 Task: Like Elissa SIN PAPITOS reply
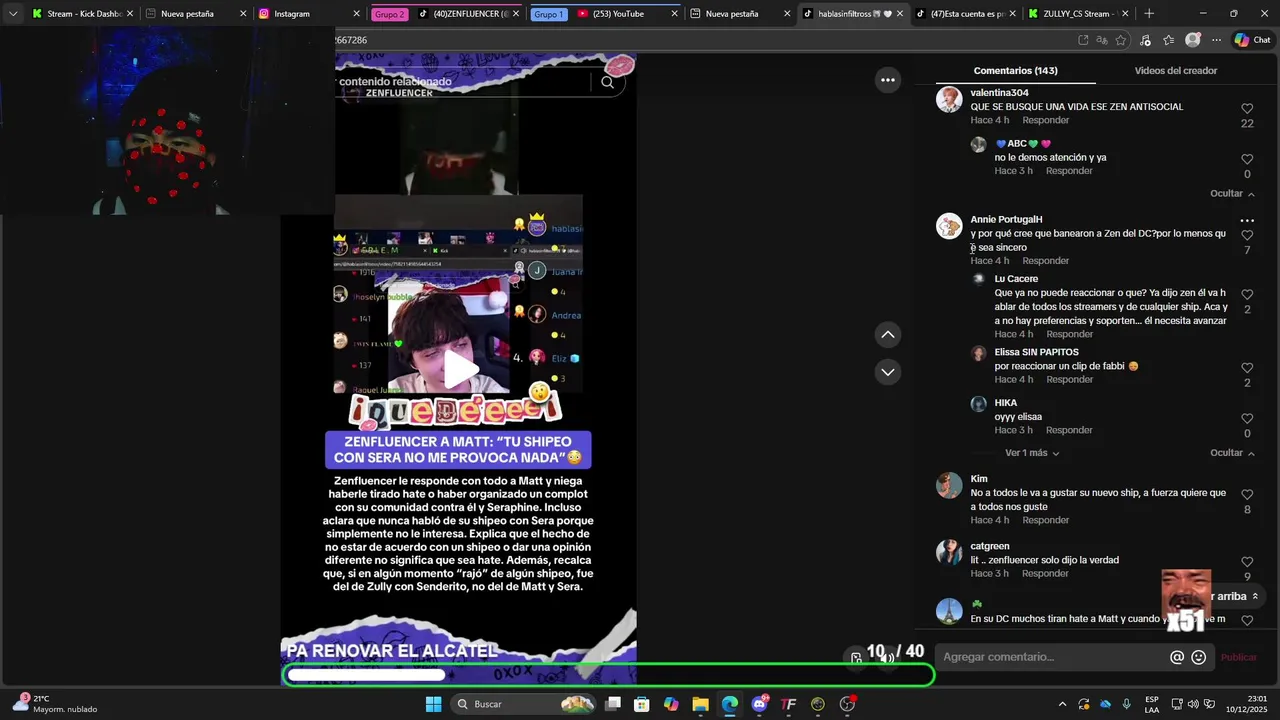point(1247,368)
